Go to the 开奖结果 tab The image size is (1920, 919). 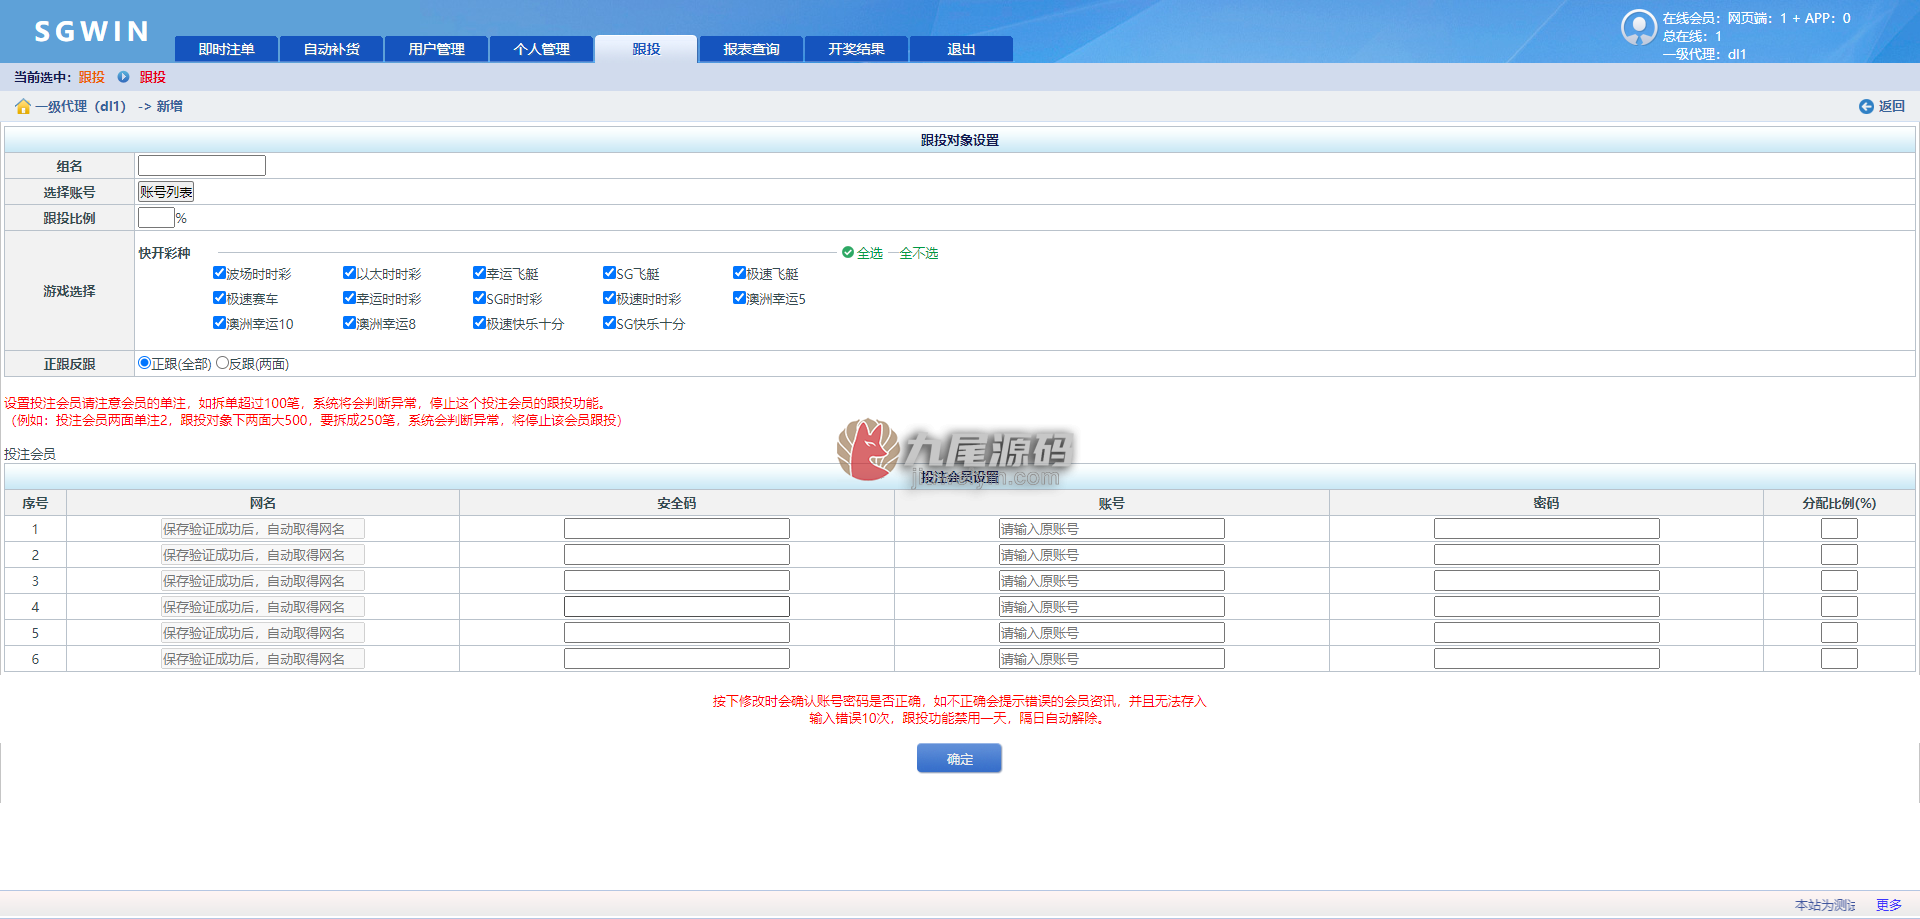click(x=856, y=49)
